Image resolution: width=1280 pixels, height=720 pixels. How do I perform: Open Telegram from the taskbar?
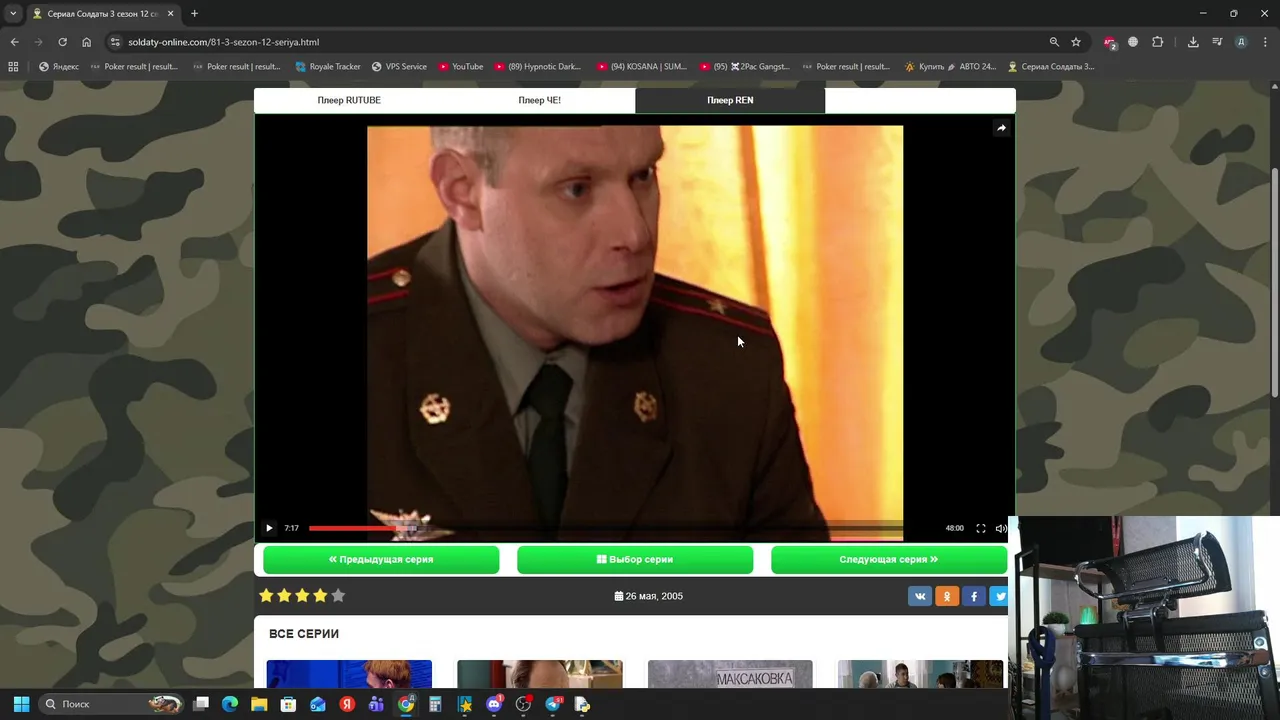[552, 704]
